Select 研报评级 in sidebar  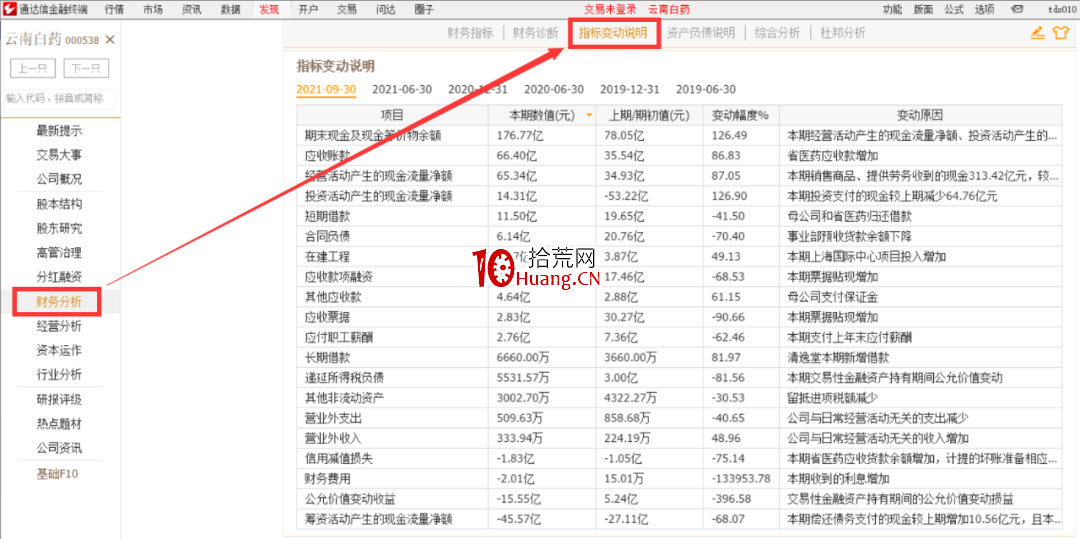point(59,400)
